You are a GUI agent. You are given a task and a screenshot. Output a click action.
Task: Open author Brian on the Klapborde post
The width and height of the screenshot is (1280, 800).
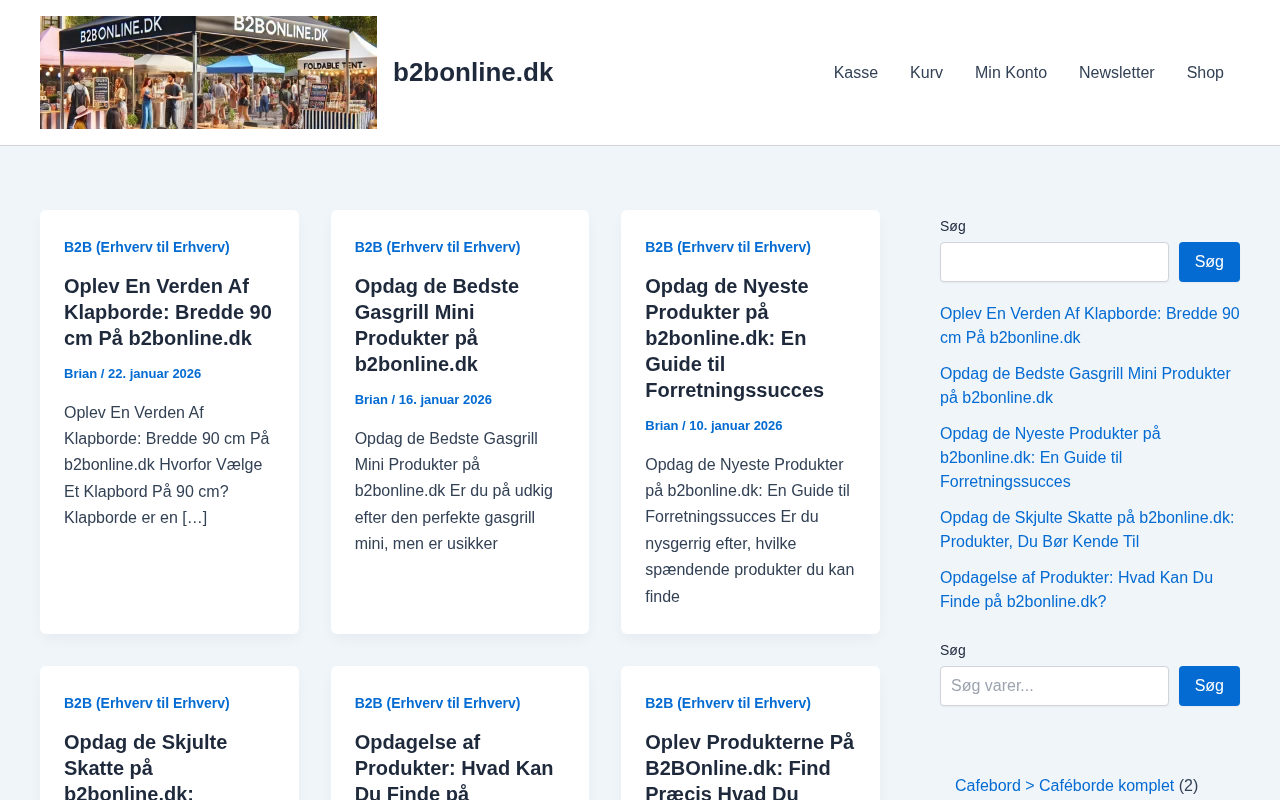coord(81,374)
